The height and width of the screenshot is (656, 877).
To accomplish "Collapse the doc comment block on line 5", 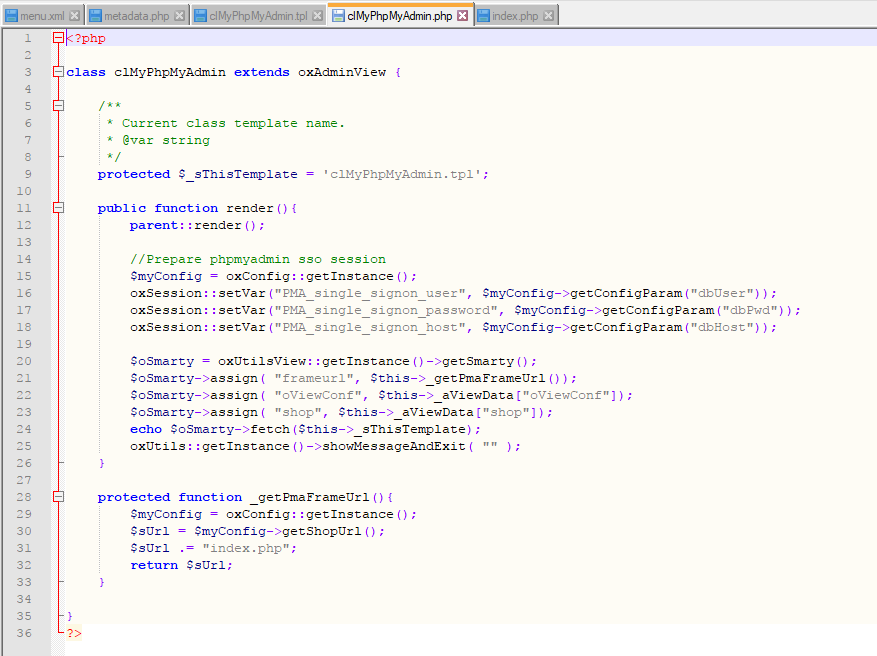I will [x=59, y=106].
